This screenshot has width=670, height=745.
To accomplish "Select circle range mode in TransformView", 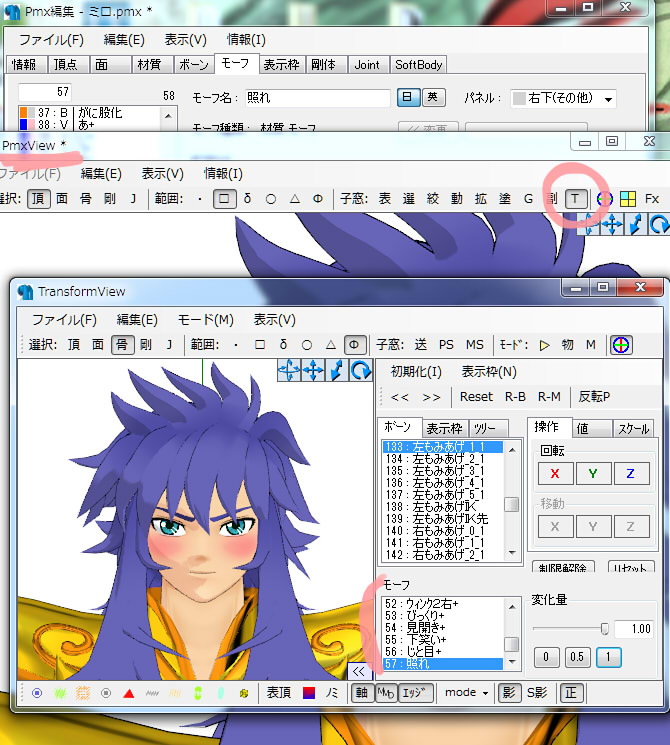I will (x=306, y=345).
